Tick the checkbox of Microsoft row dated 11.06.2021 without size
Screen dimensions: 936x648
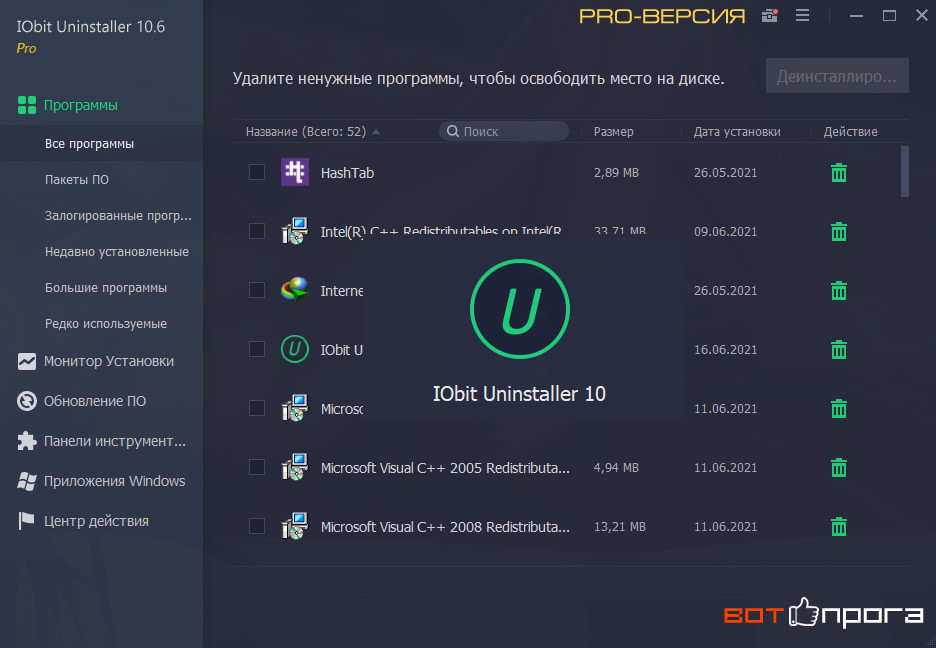(x=257, y=408)
